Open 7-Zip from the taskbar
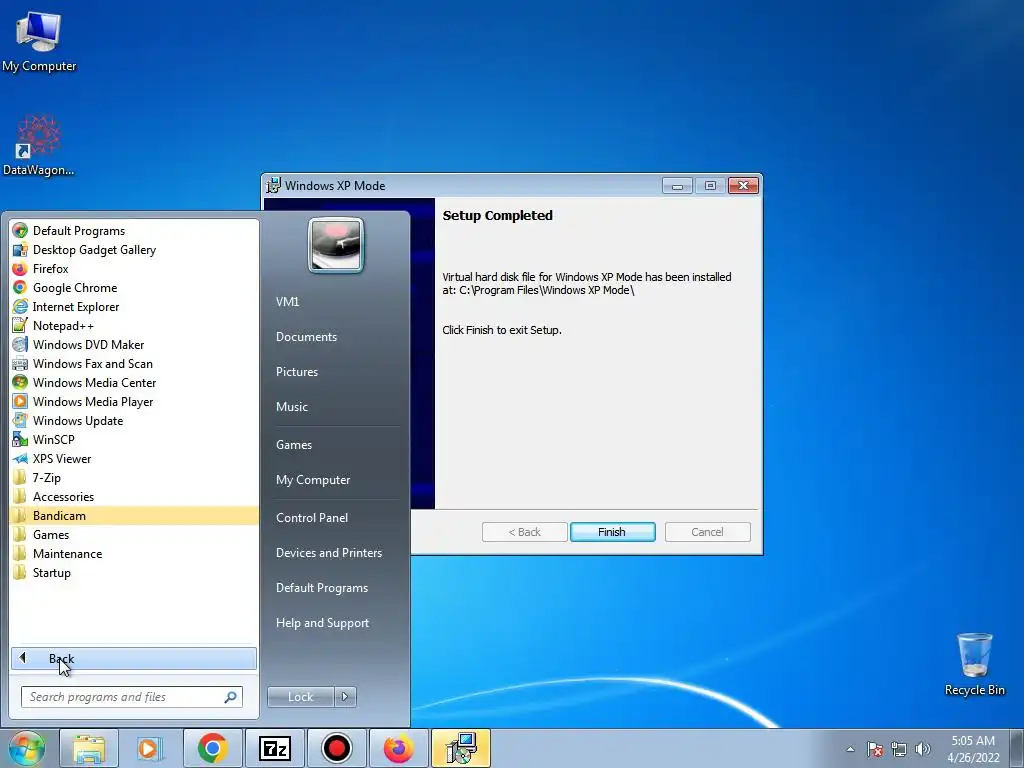The image size is (1024, 768). point(274,748)
